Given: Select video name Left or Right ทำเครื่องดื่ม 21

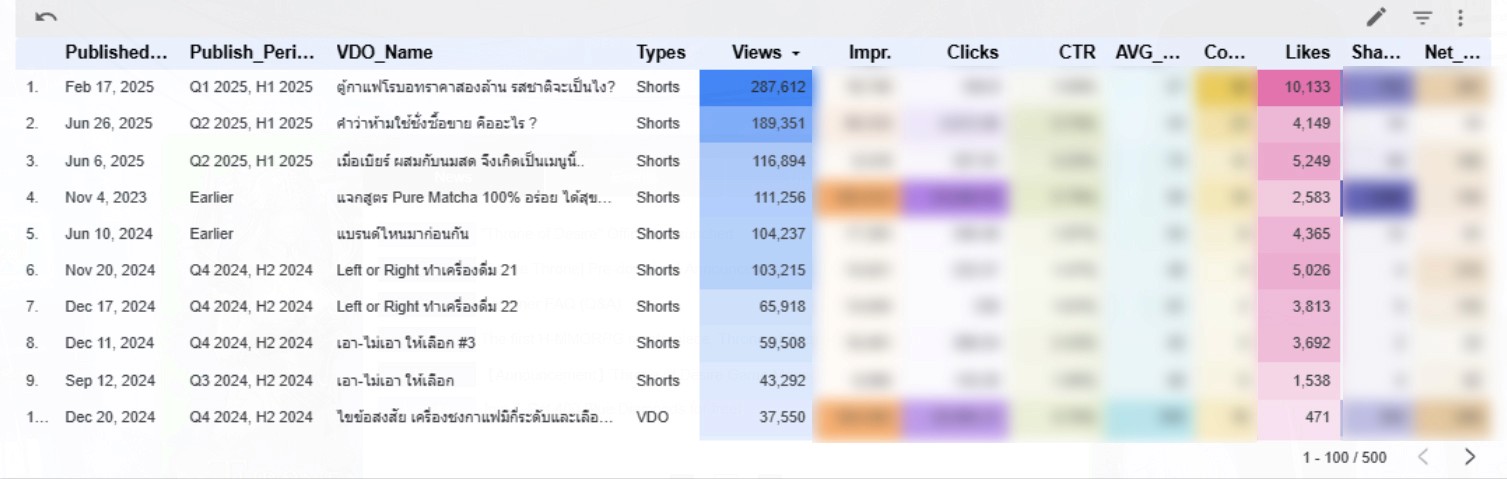Looking at the screenshot, I should click(x=427, y=270).
